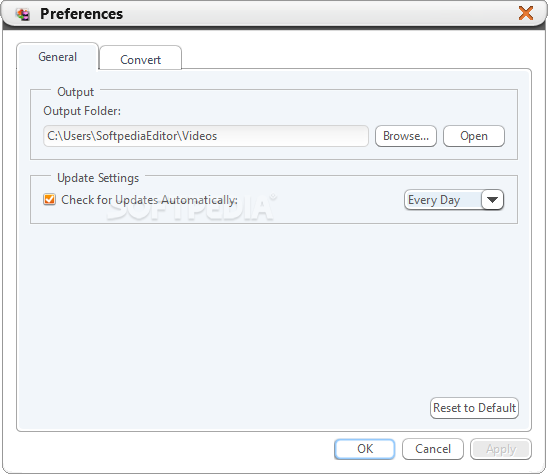
Task: Confirm the settings with OK
Action: 365,449
